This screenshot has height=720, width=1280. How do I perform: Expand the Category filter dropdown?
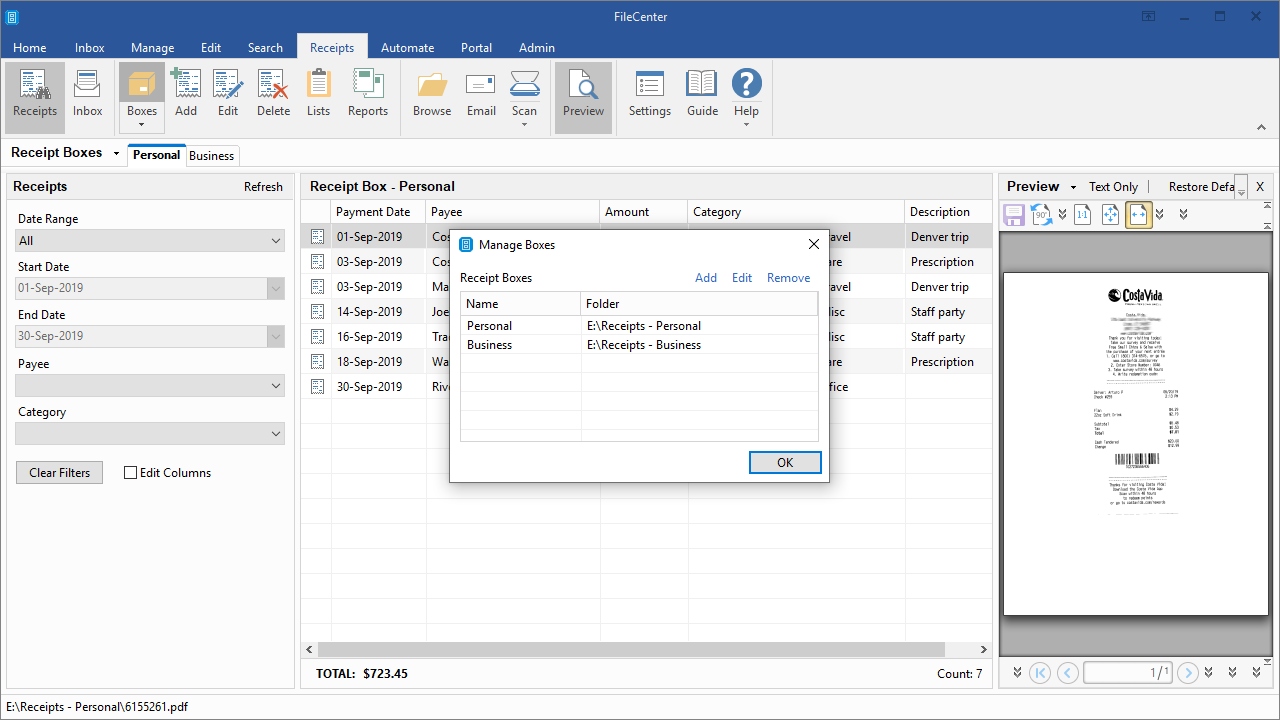pyautogui.click(x=150, y=433)
